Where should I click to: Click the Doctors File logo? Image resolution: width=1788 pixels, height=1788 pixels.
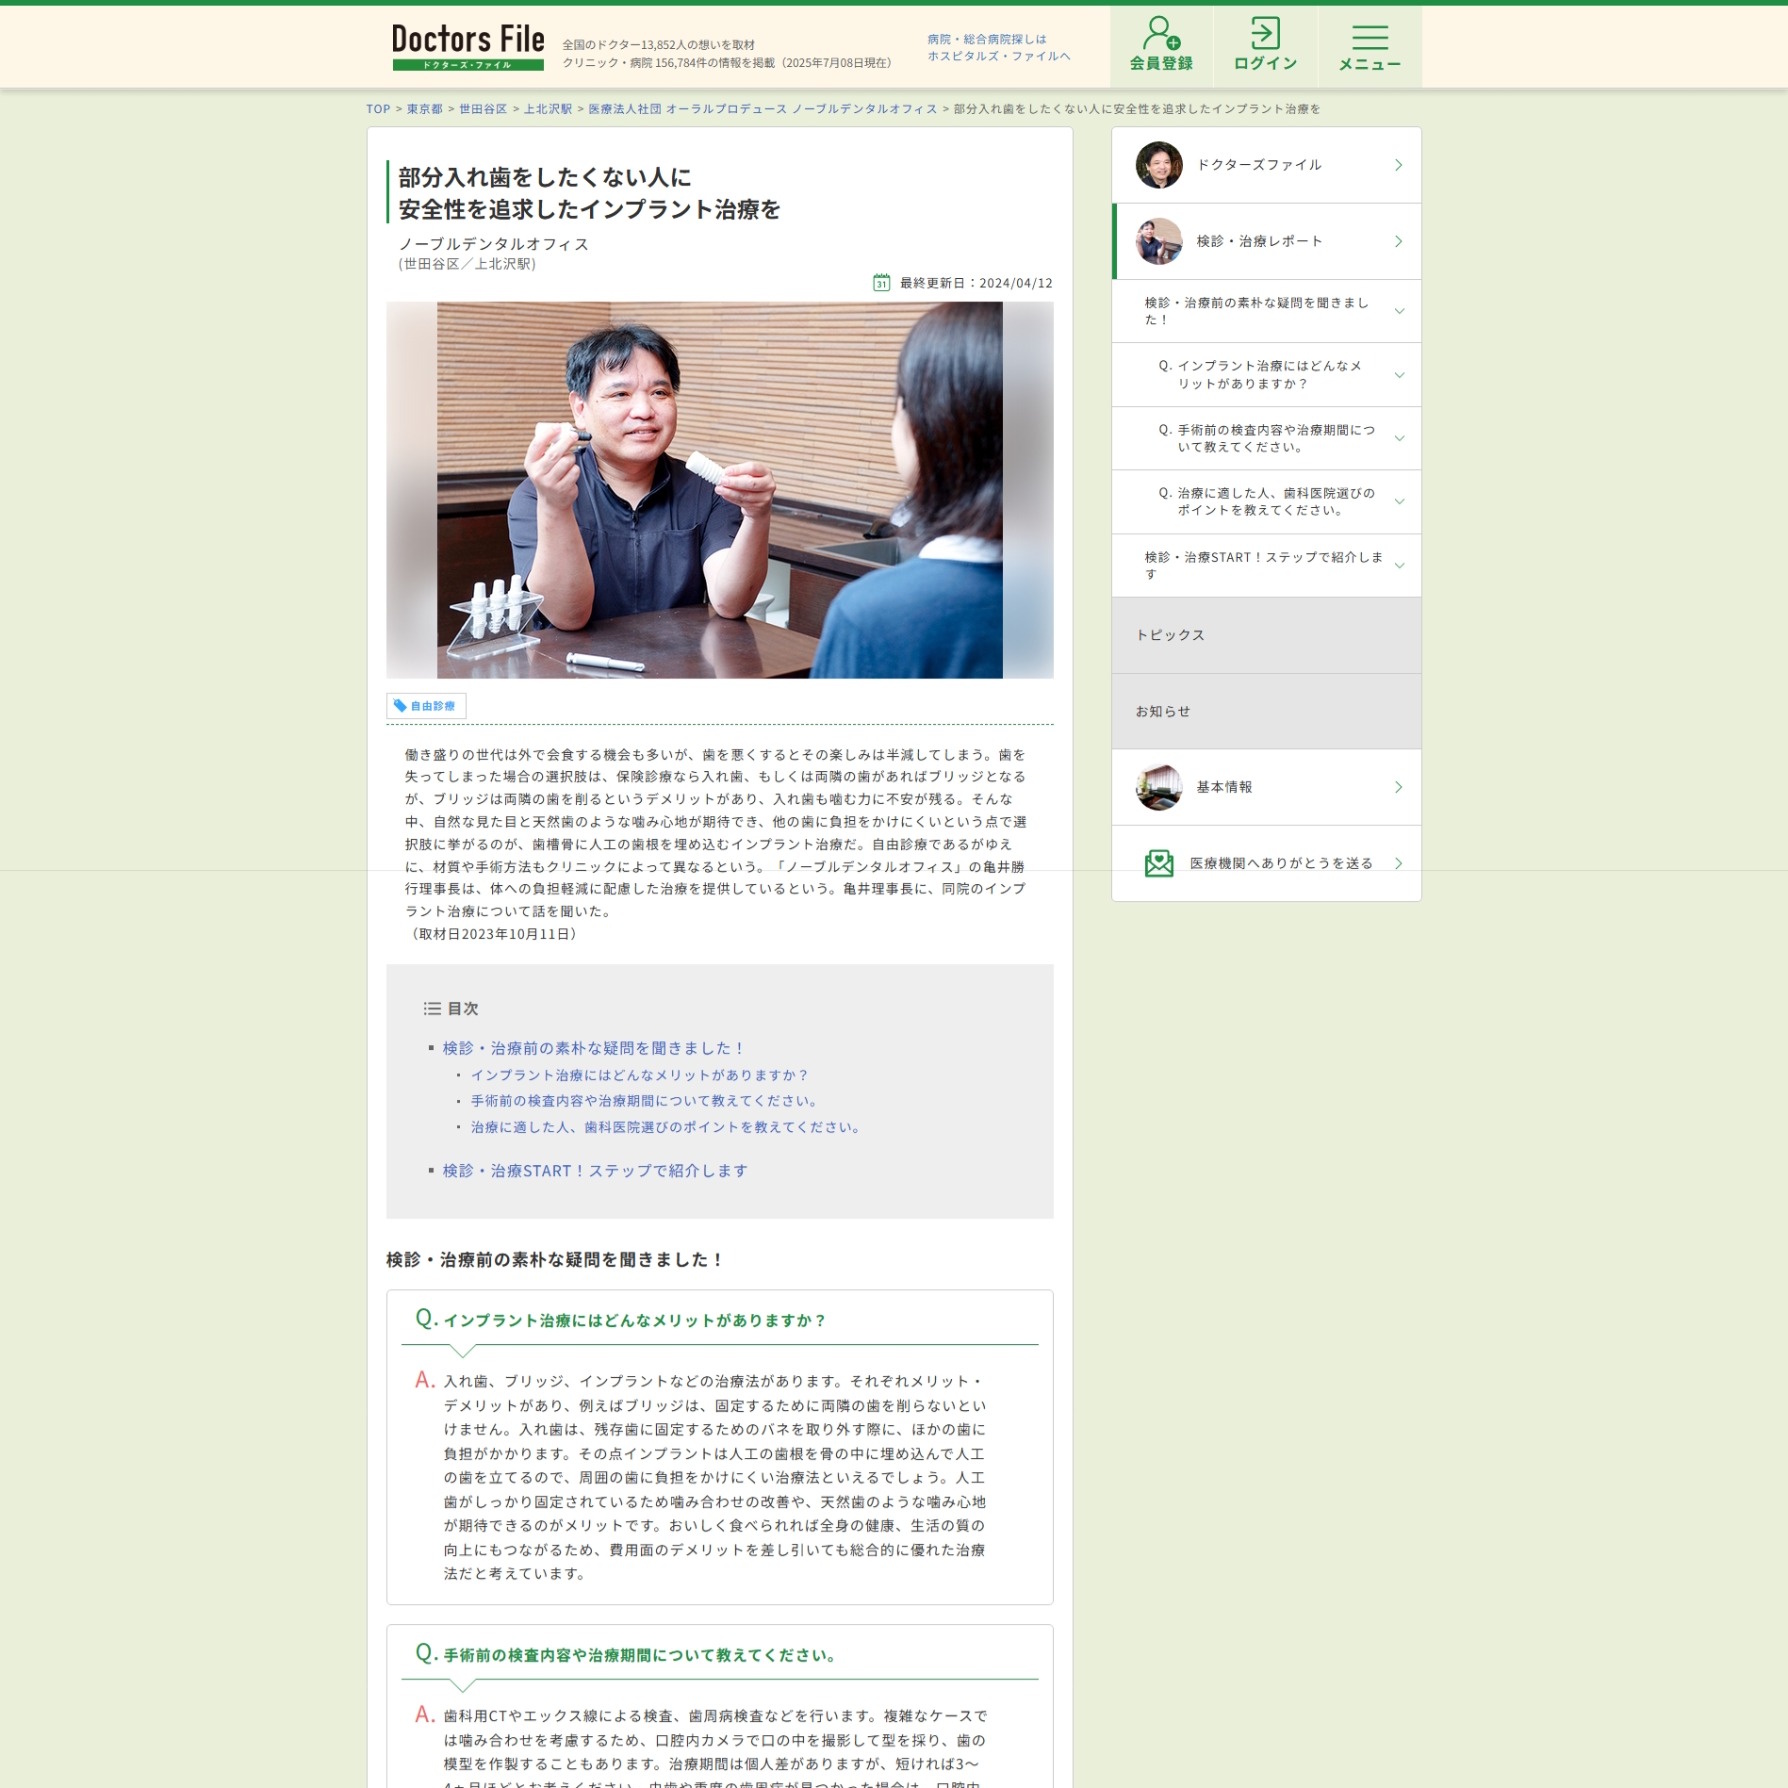468,47
